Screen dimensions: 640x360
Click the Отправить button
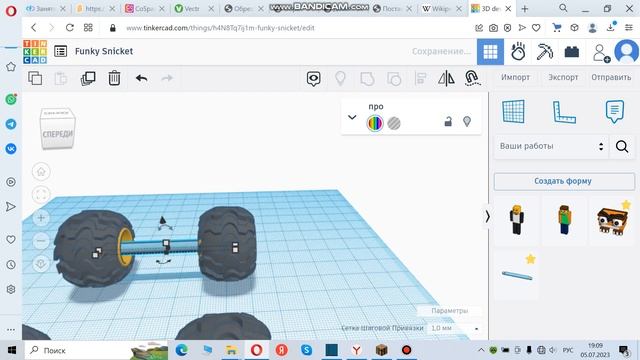point(611,77)
